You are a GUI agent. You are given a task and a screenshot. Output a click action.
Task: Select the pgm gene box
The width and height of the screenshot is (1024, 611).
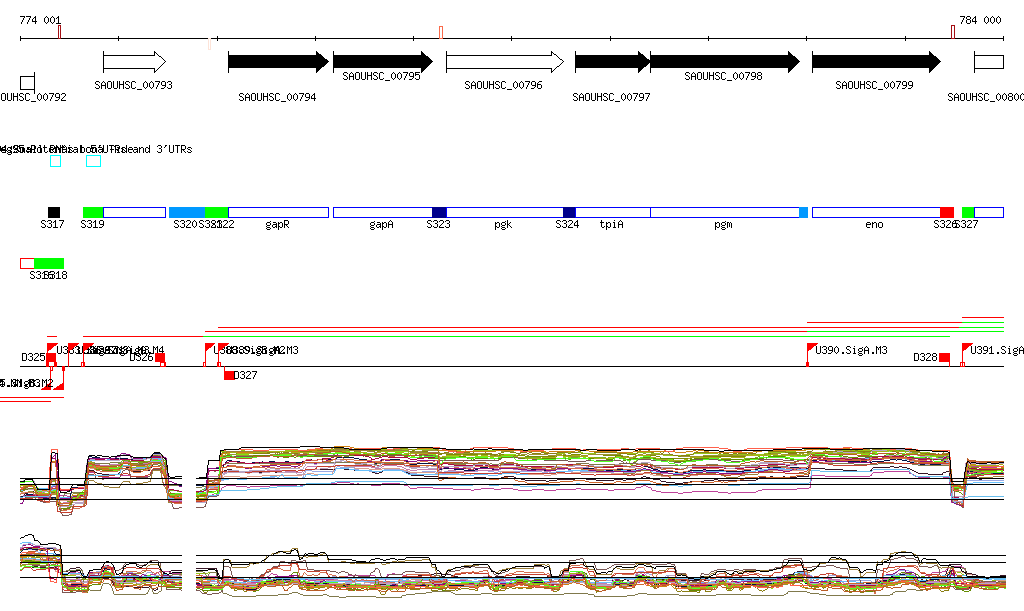724,212
